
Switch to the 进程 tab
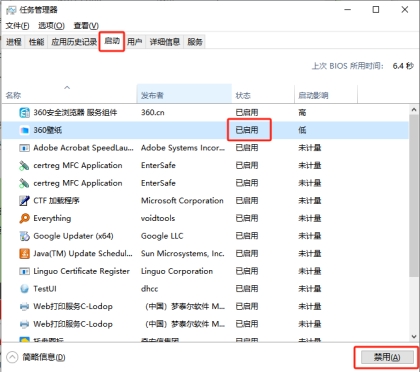(14, 42)
